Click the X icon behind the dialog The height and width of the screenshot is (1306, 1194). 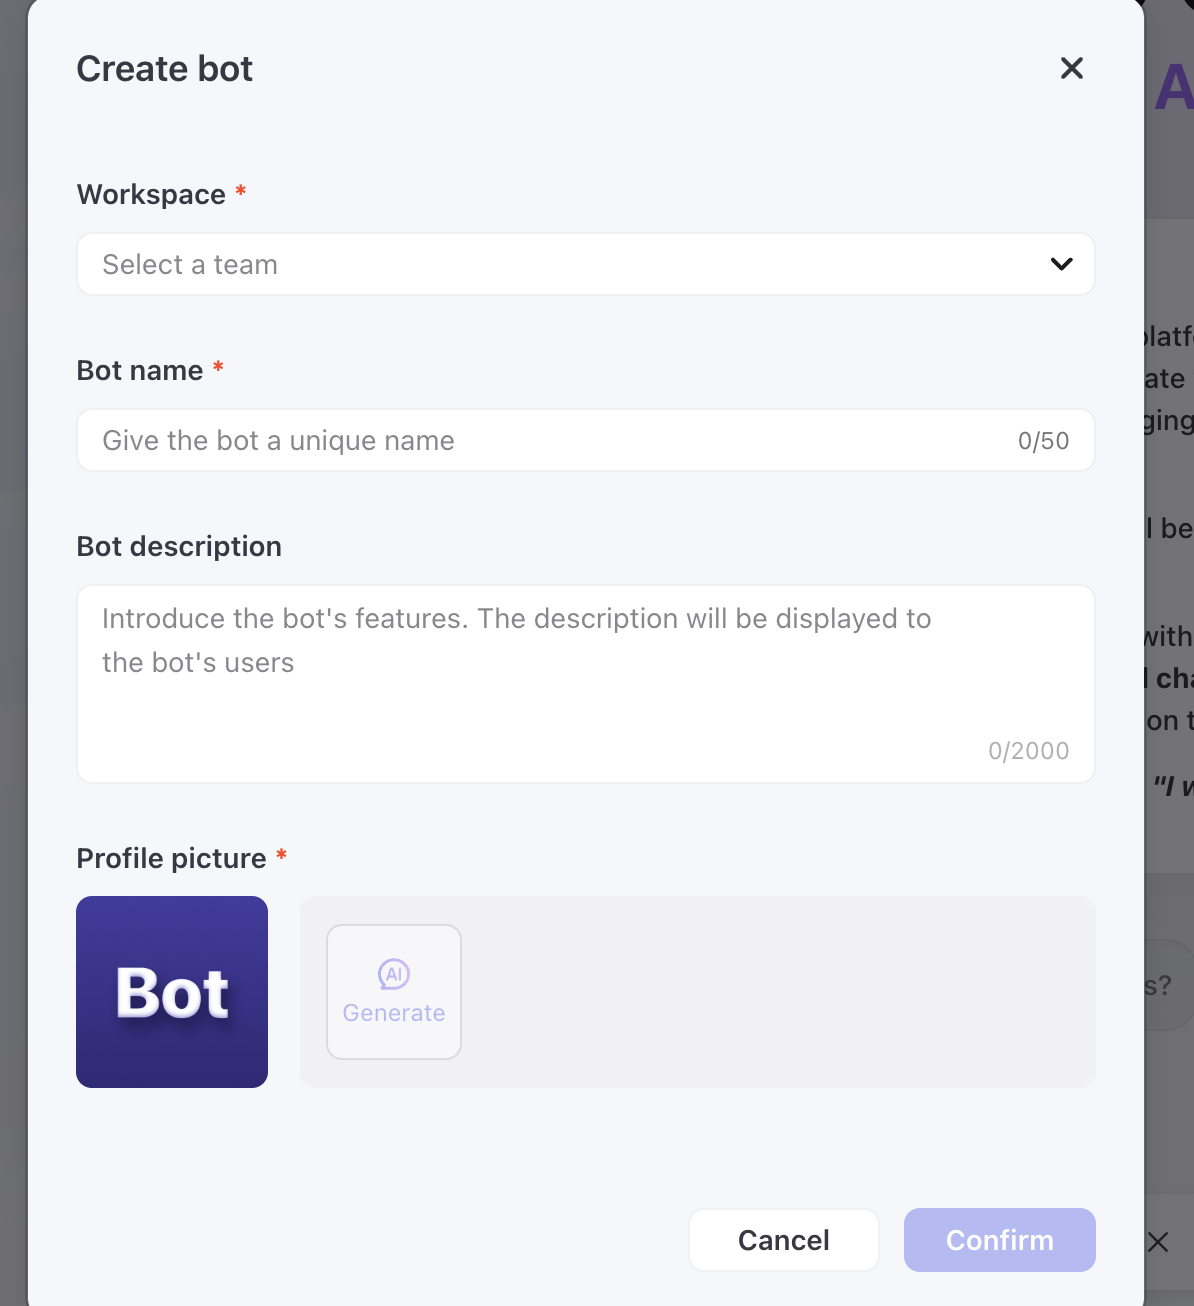click(x=1157, y=1242)
